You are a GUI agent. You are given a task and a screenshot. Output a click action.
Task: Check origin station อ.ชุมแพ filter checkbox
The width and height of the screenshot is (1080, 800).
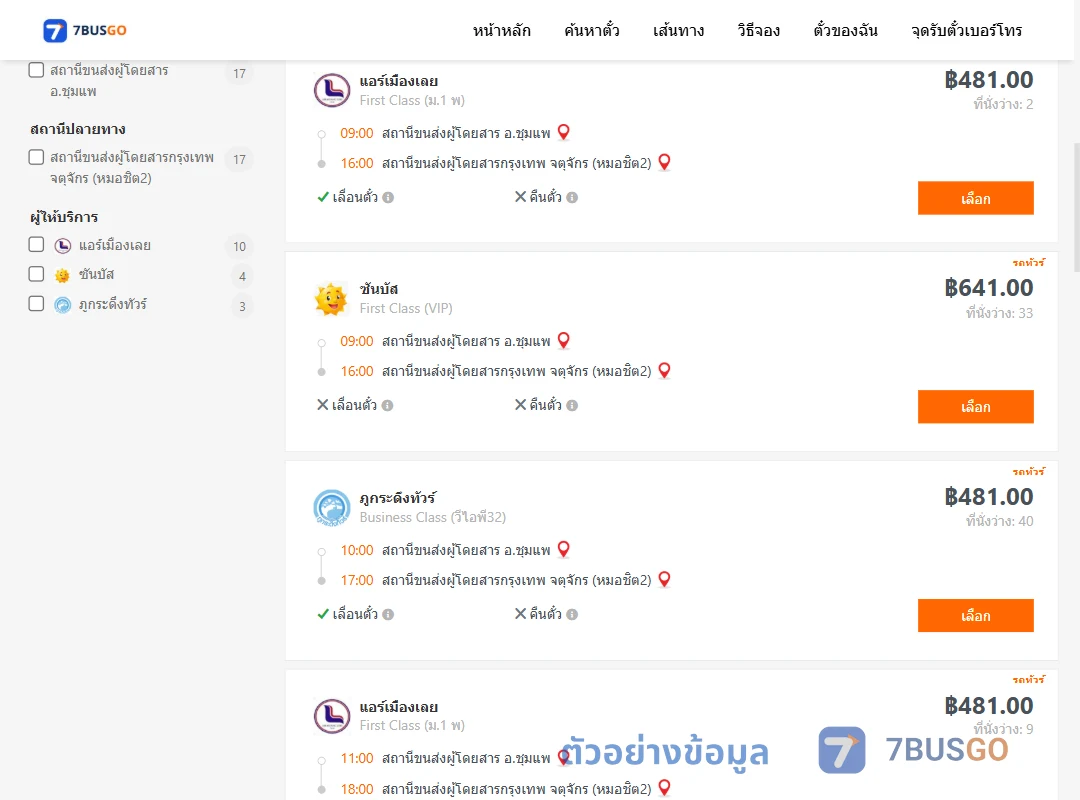(36, 70)
